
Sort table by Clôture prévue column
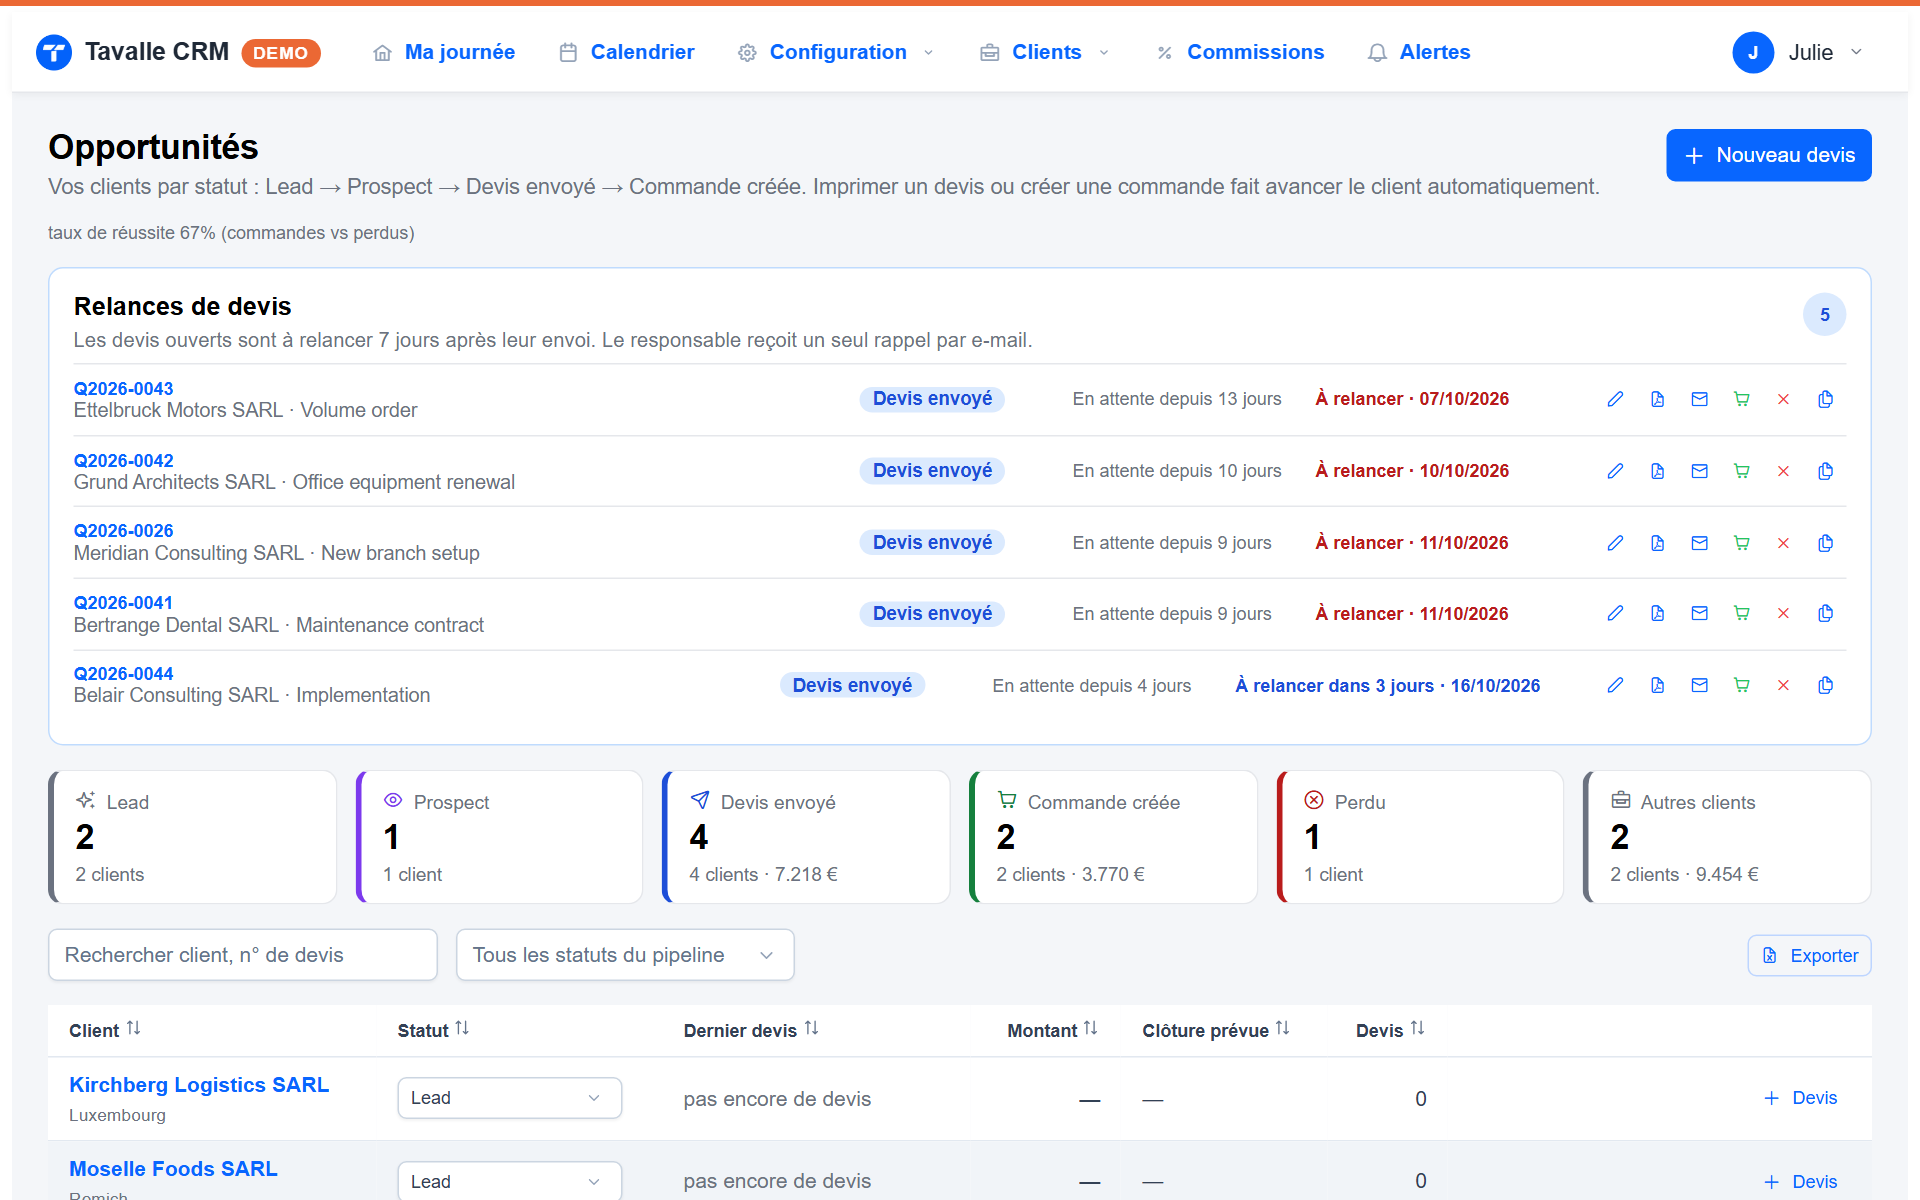(x=1216, y=1030)
